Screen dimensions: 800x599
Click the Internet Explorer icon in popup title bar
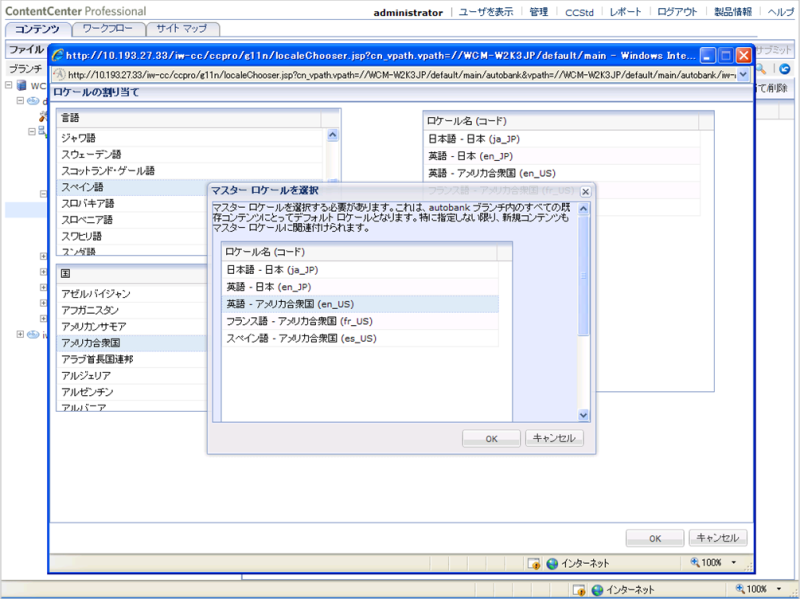click(x=59, y=56)
